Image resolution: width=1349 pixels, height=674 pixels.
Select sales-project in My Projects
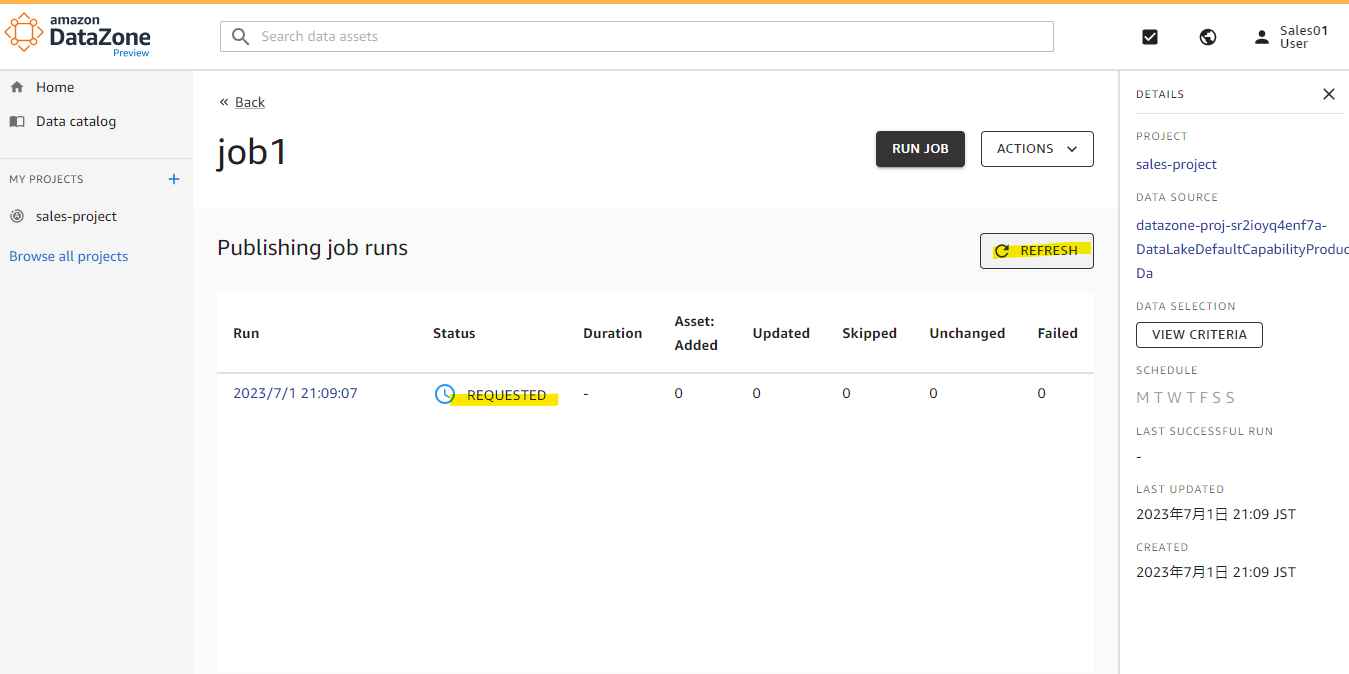click(x=76, y=216)
